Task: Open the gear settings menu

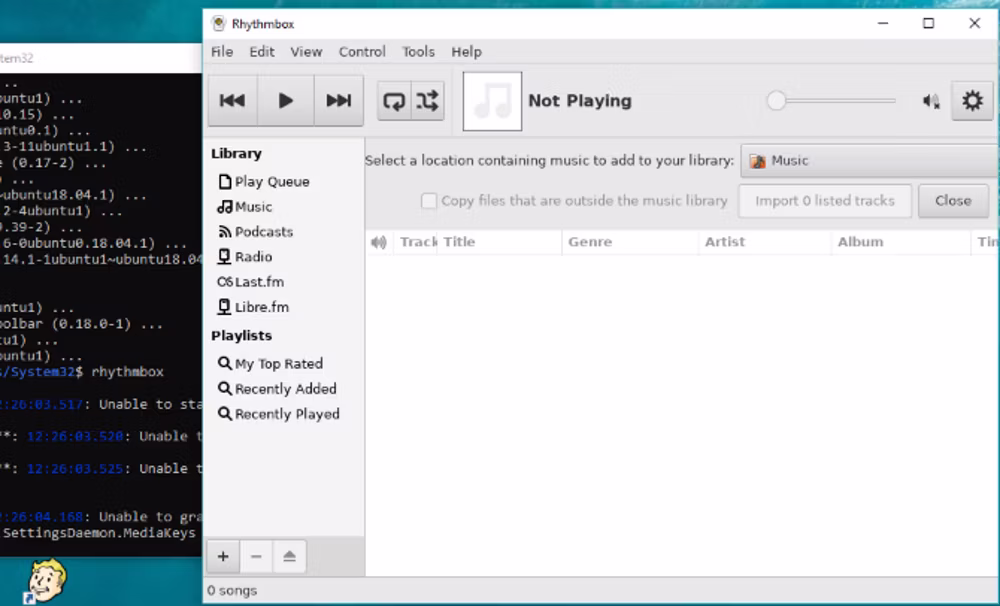Action: click(x=972, y=100)
